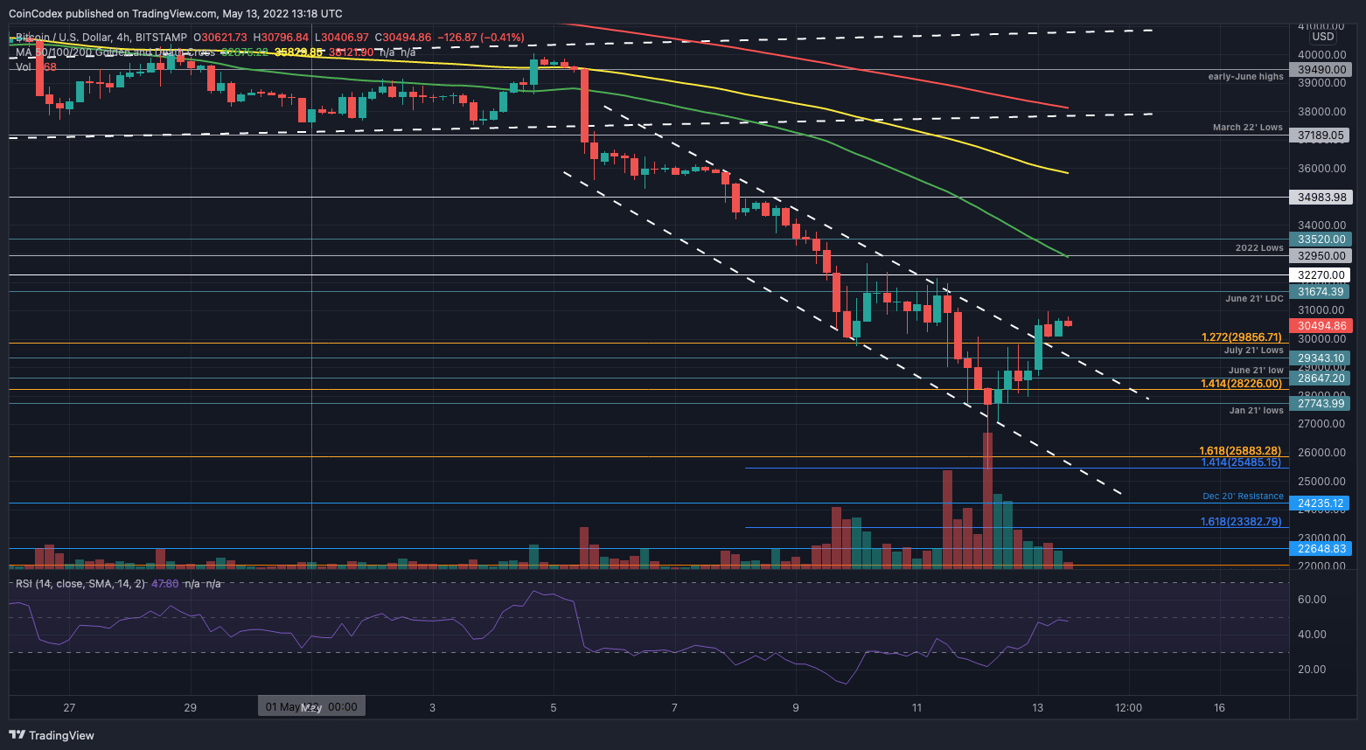Click the '2022 Lows' text annotation
Image resolution: width=1366 pixels, height=750 pixels.
click(1259, 246)
